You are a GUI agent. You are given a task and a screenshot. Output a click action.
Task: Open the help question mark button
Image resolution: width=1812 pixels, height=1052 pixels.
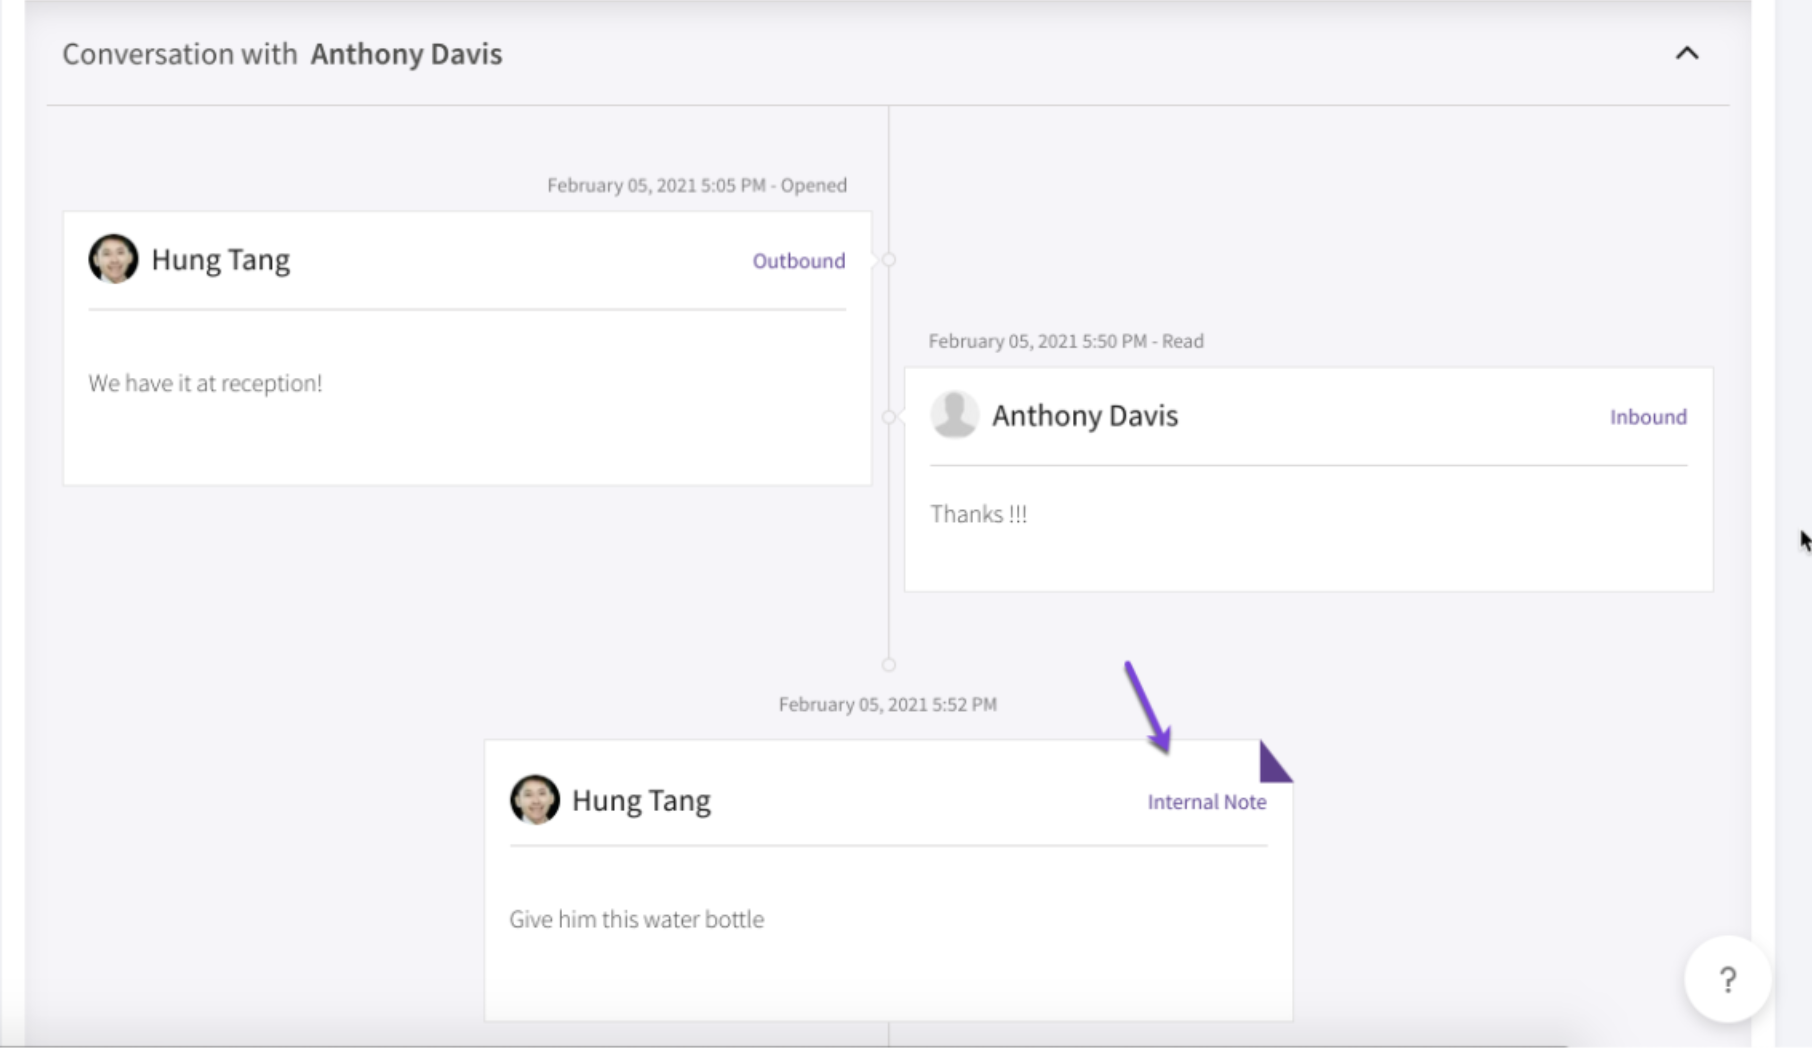pos(1727,979)
